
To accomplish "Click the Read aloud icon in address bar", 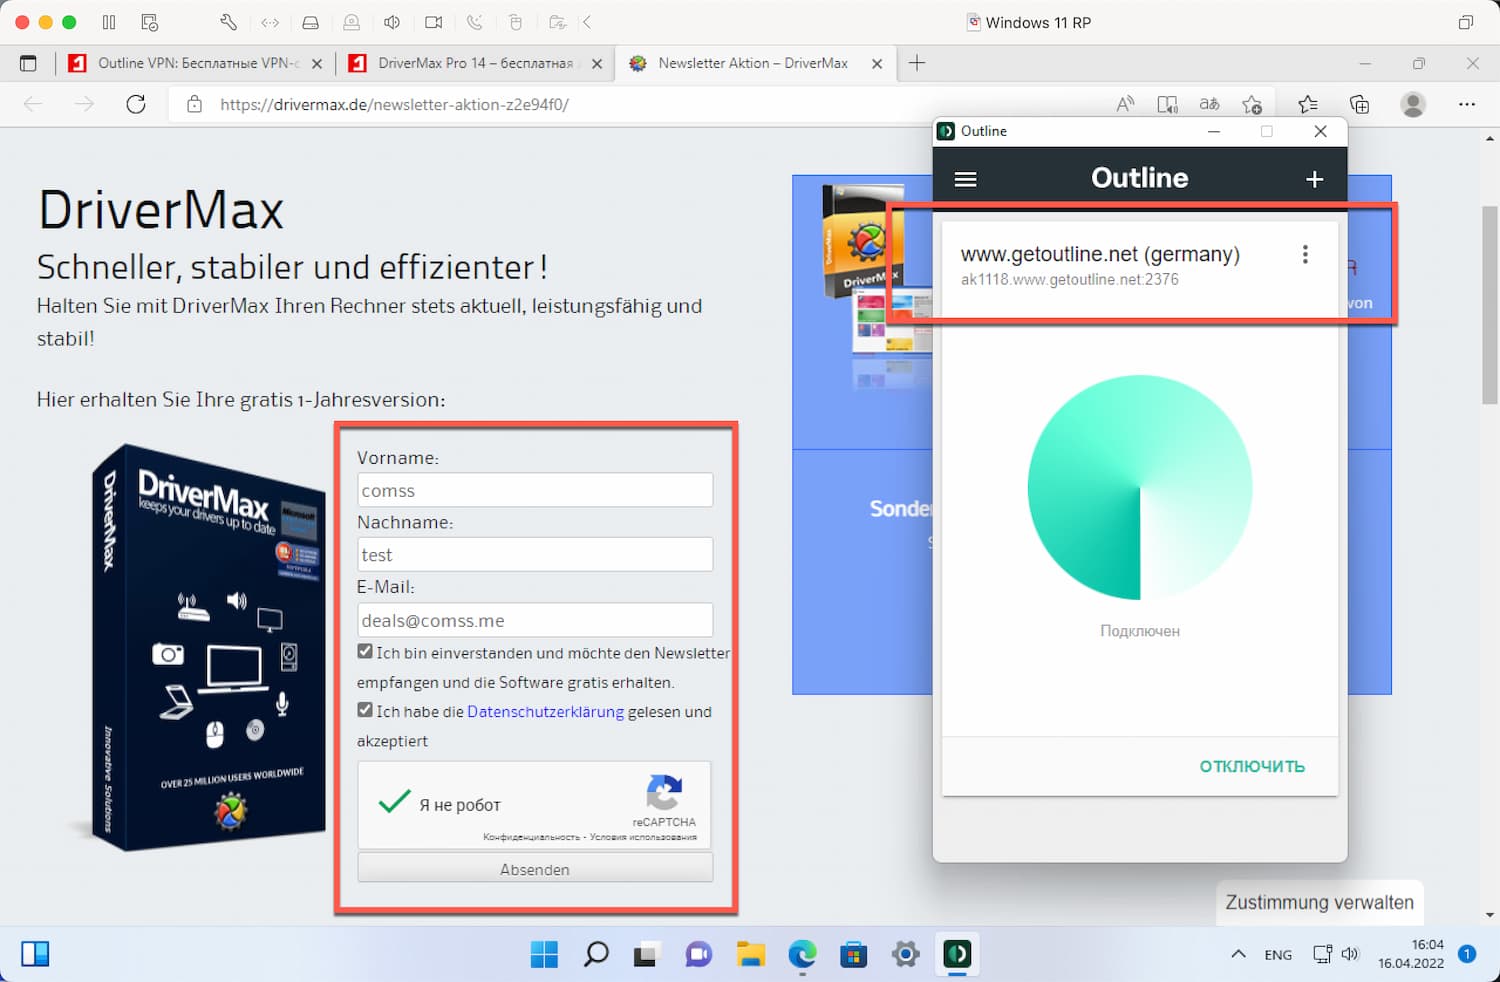I will (1125, 104).
